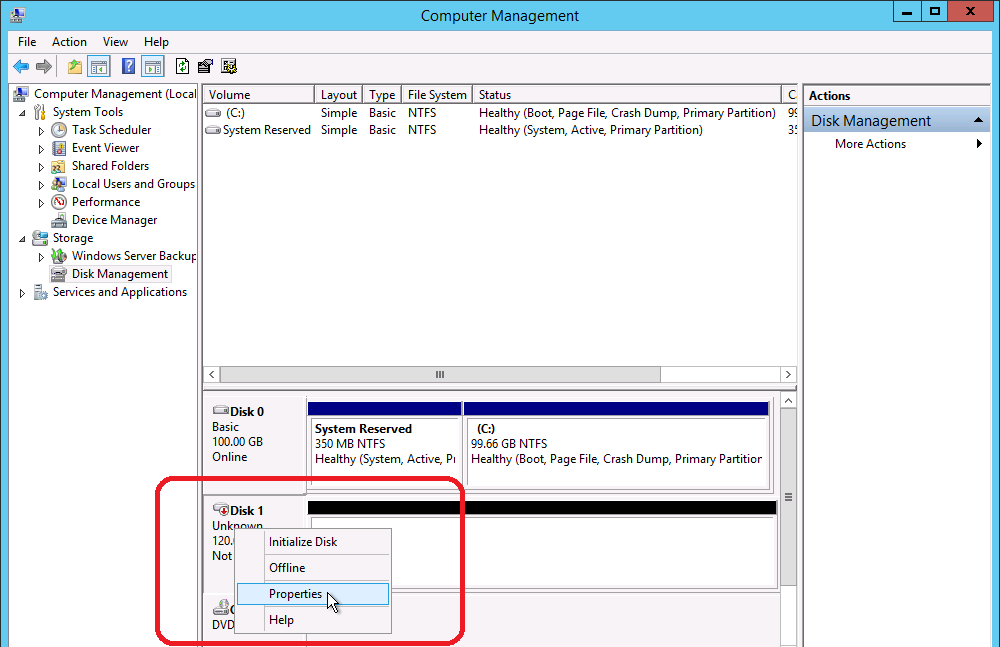Click the Disk 1 unknown disk icon
The height and width of the screenshot is (647, 1000).
(221, 510)
